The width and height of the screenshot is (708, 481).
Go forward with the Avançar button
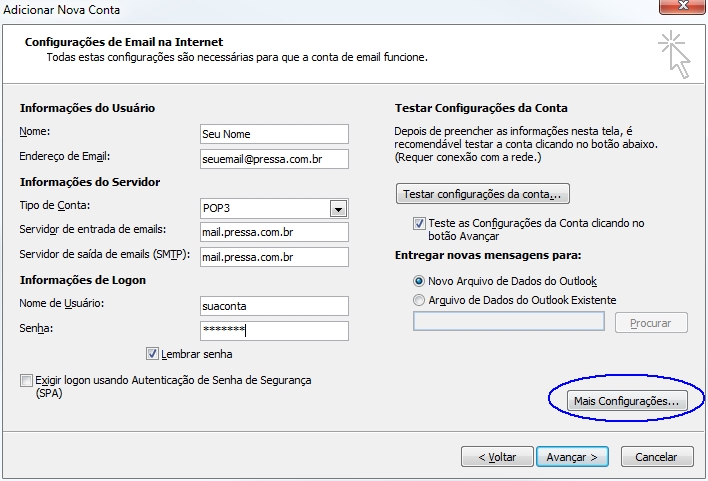tap(572, 457)
